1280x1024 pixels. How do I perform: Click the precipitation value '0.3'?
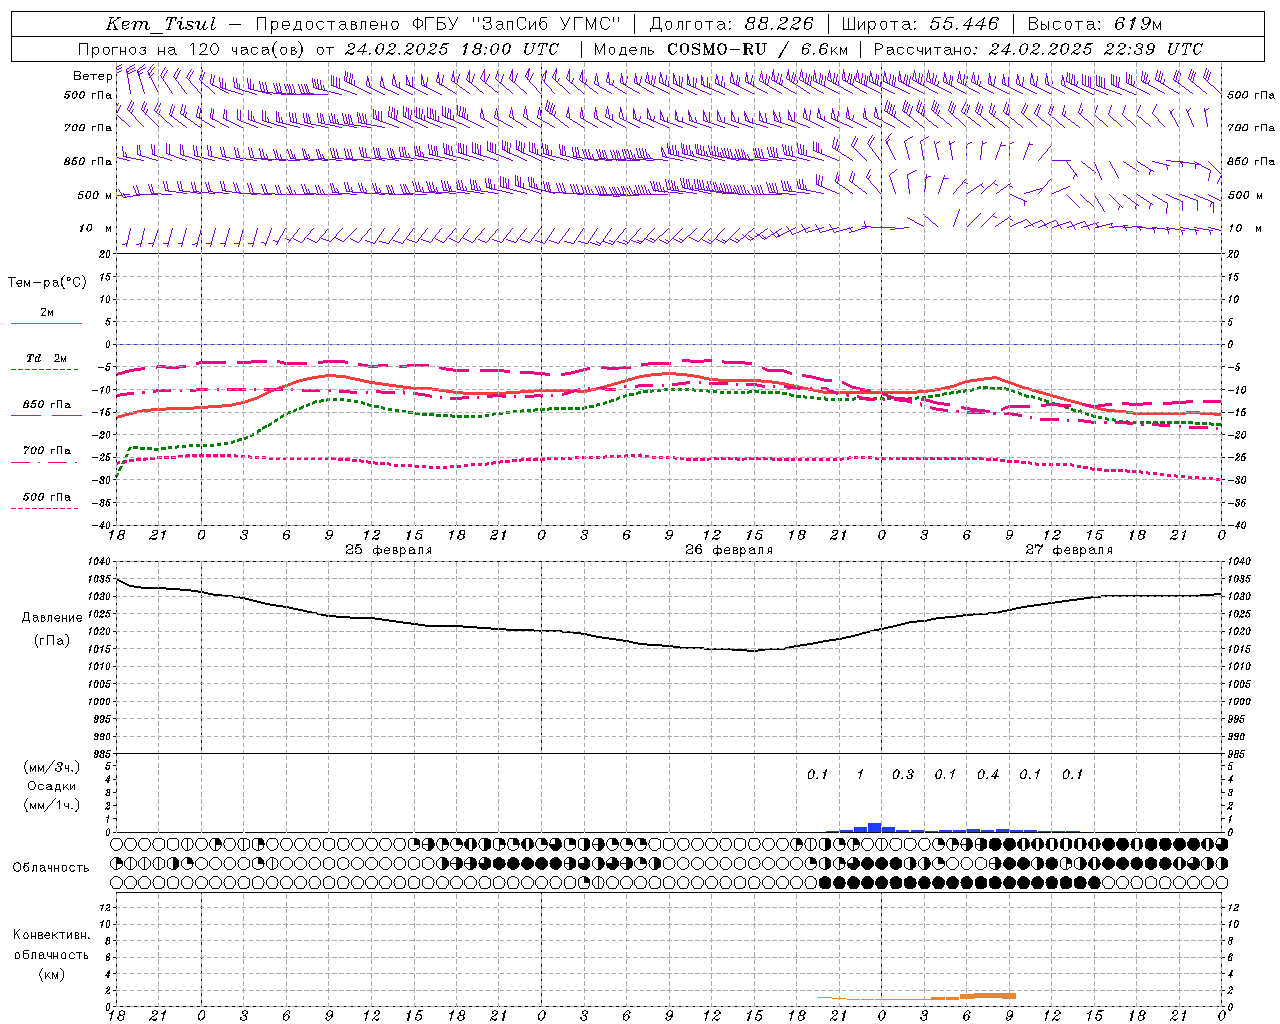click(903, 774)
